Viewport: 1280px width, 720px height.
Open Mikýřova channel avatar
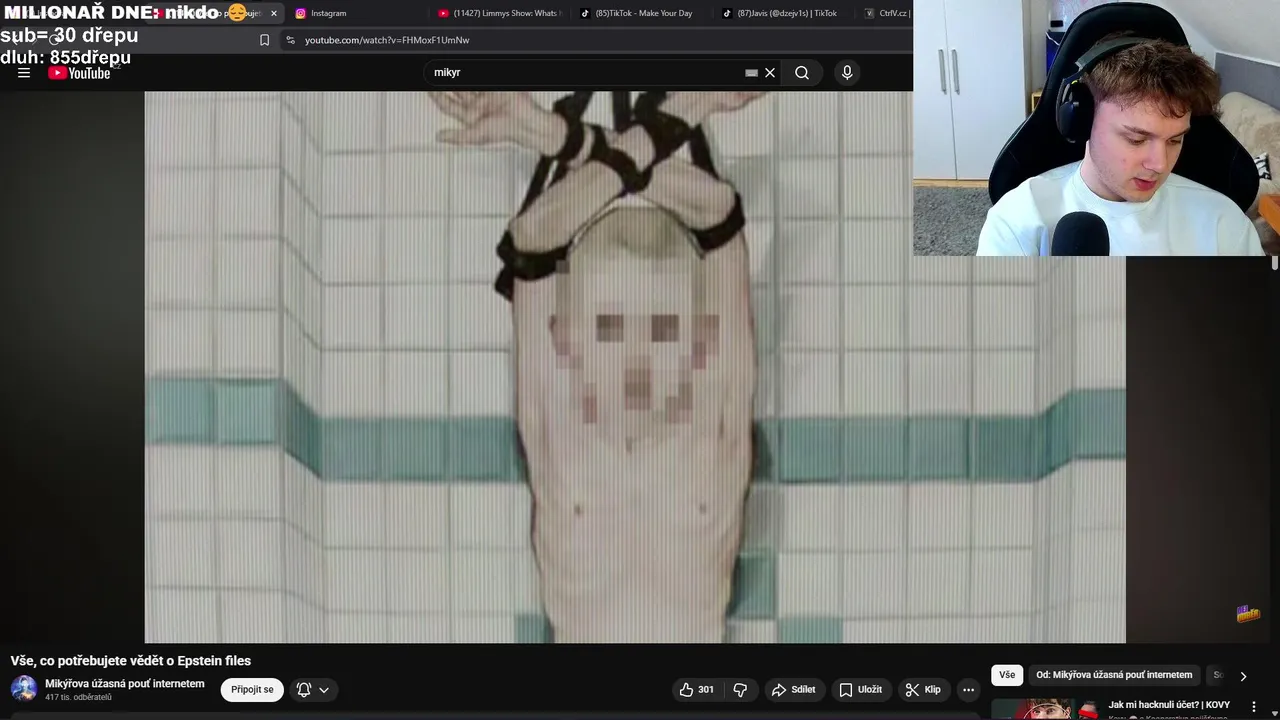pos(24,689)
